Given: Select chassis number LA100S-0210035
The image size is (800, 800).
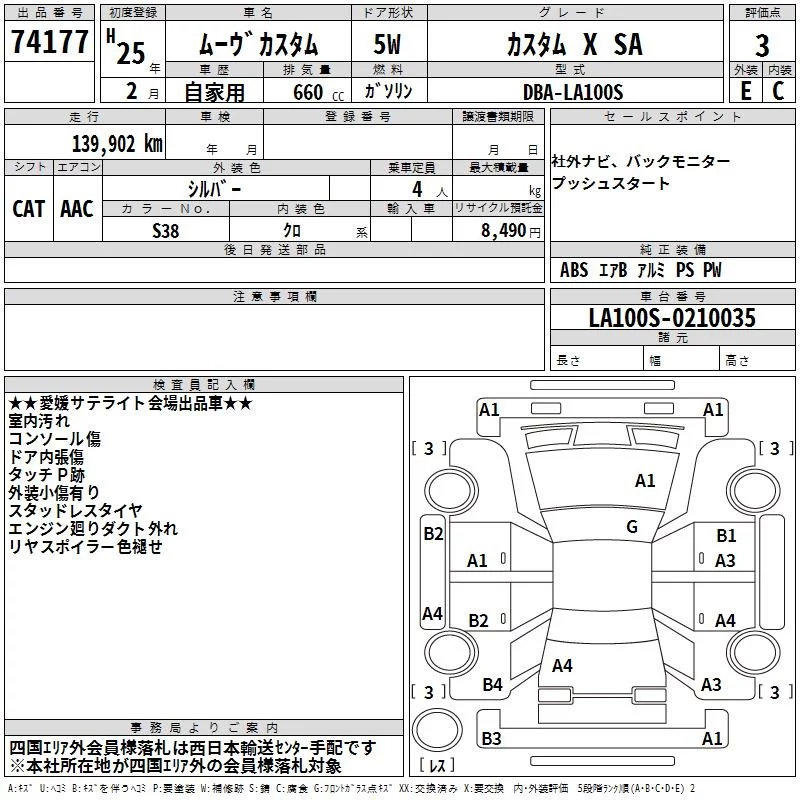Looking at the screenshot, I should pyautogui.click(x=672, y=318).
